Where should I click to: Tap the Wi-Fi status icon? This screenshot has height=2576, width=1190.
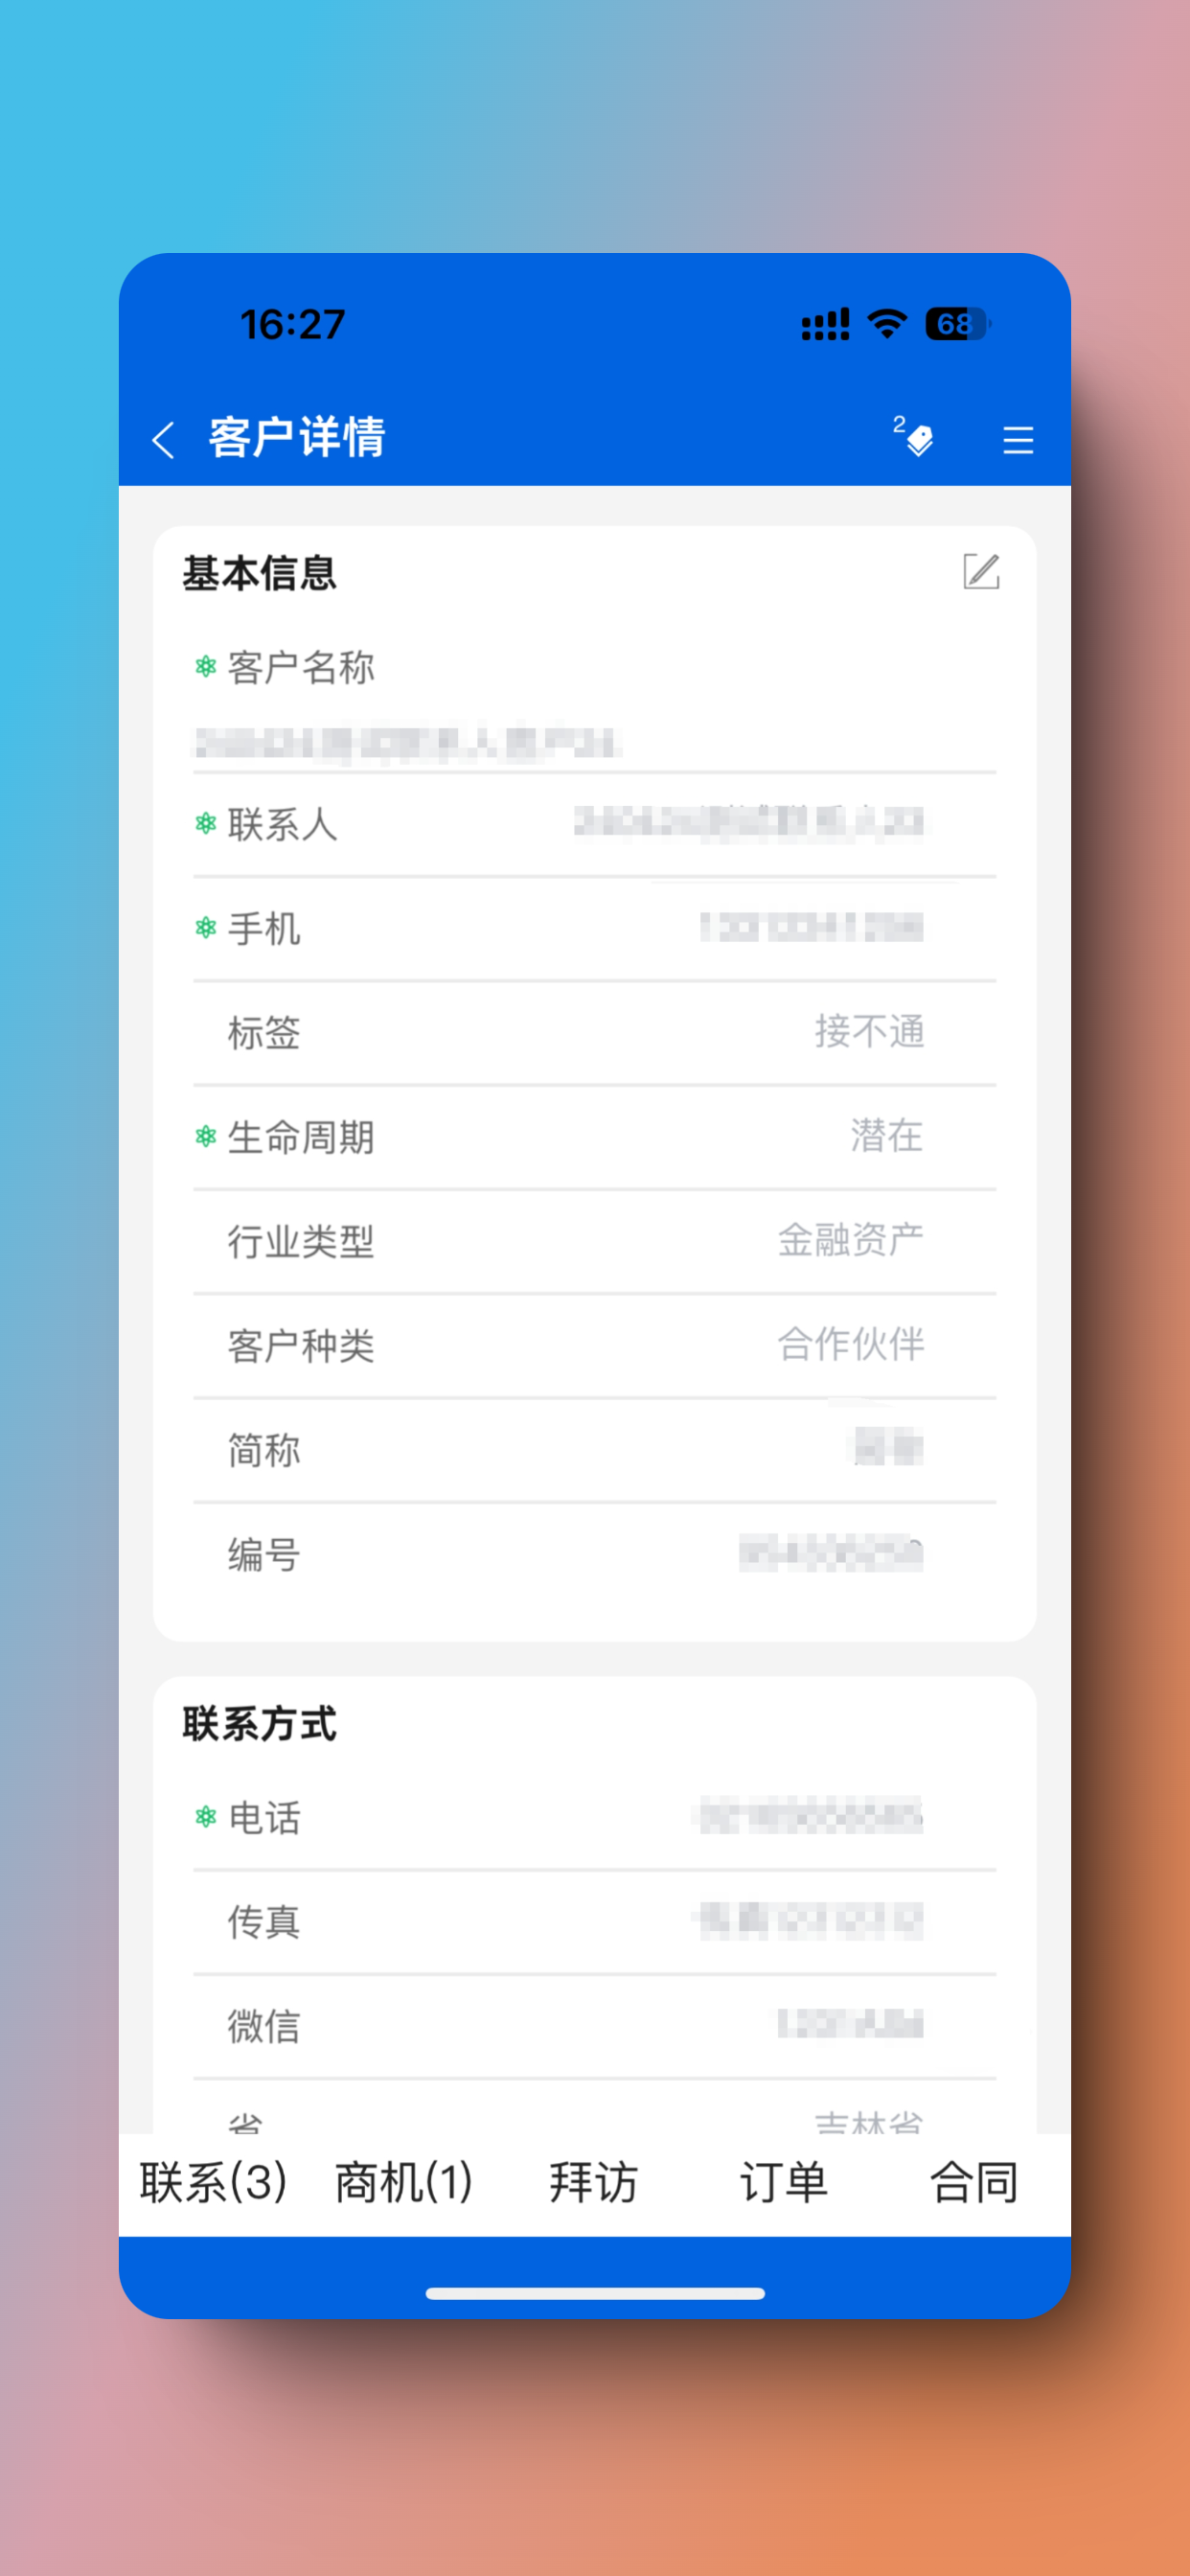[887, 323]
